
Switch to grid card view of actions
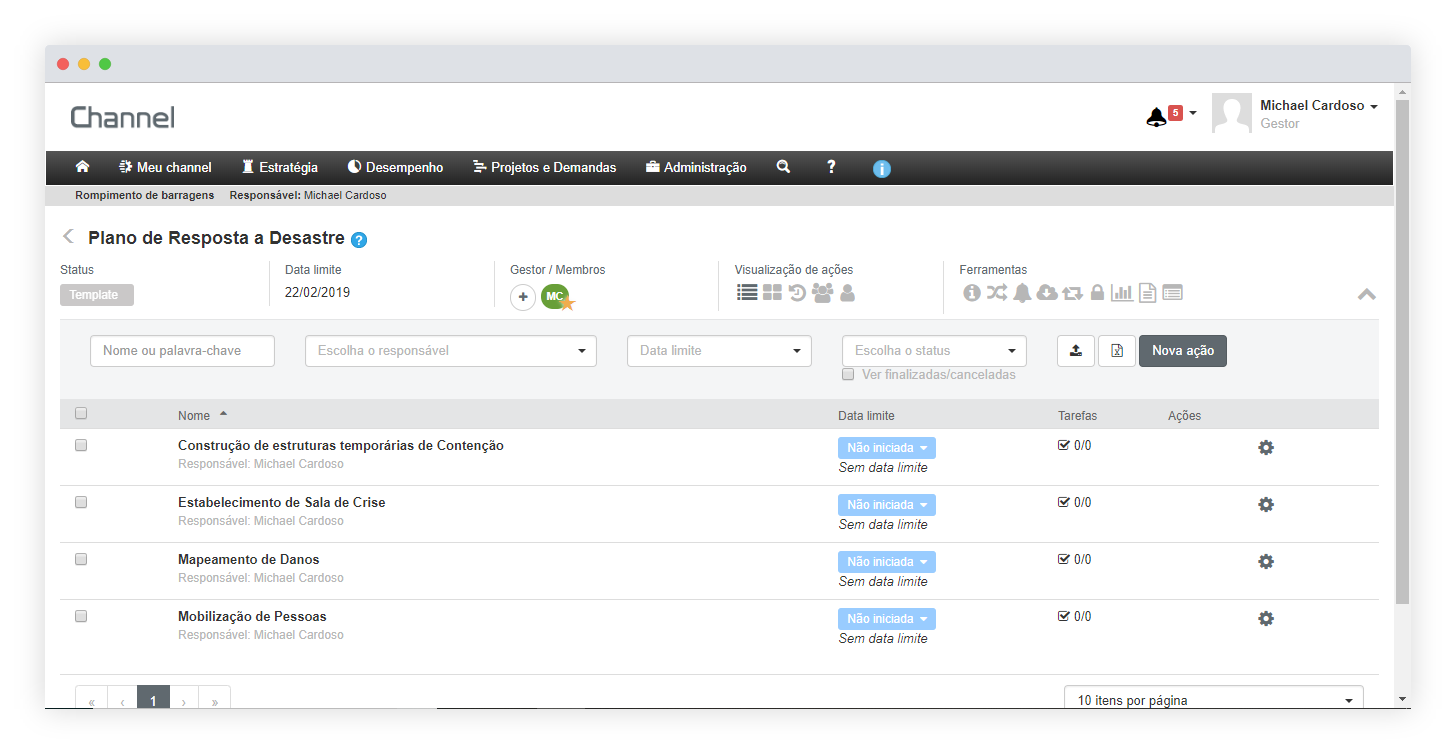pos(772,292)
